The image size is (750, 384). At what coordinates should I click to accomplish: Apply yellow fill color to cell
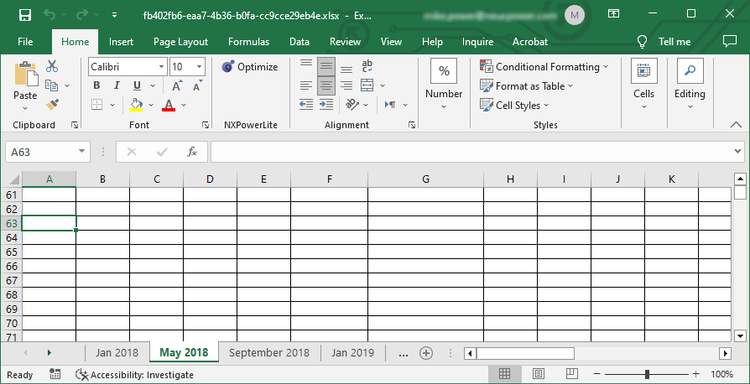[x=136, y=105]
